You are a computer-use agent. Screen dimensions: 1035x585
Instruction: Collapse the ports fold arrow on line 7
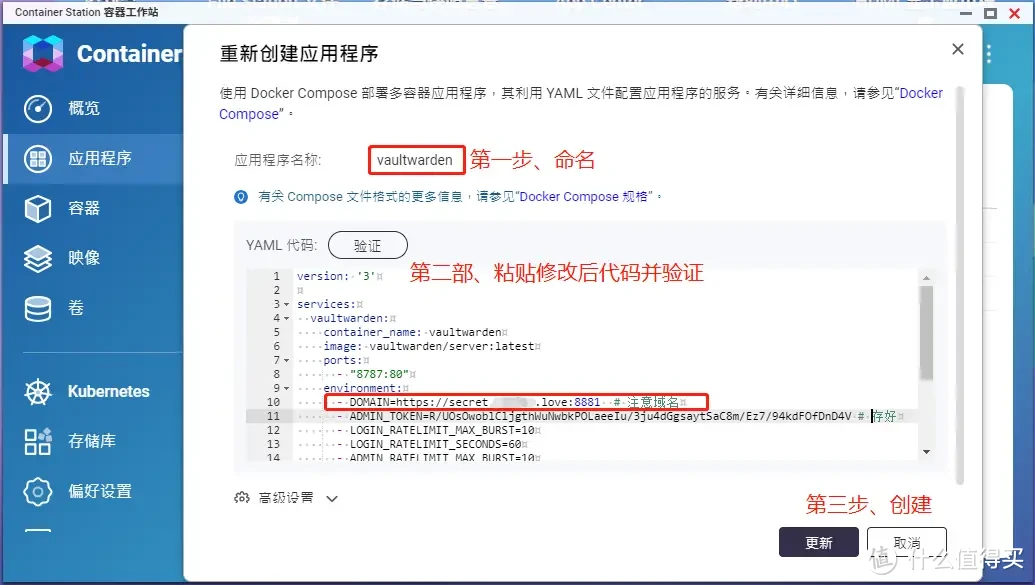(x=286, y=361)
